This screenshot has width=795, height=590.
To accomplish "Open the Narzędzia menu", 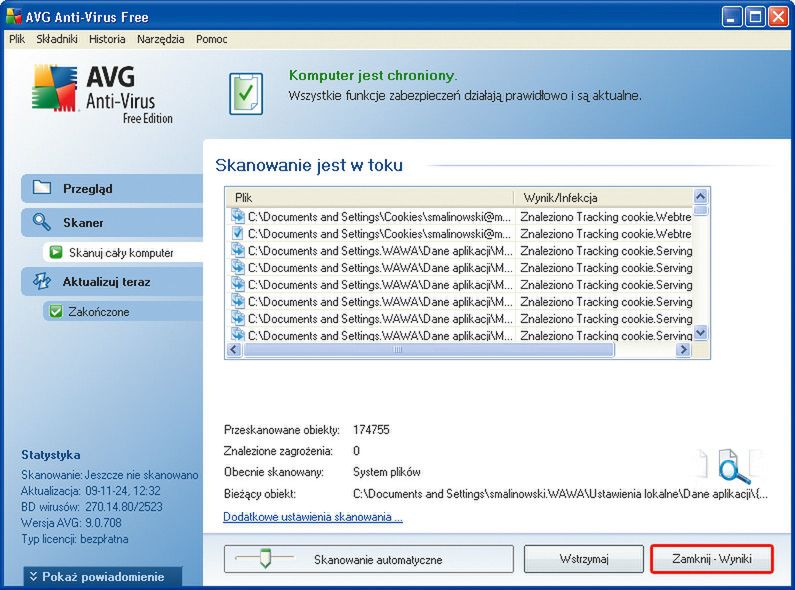I will tap(160, 39).
